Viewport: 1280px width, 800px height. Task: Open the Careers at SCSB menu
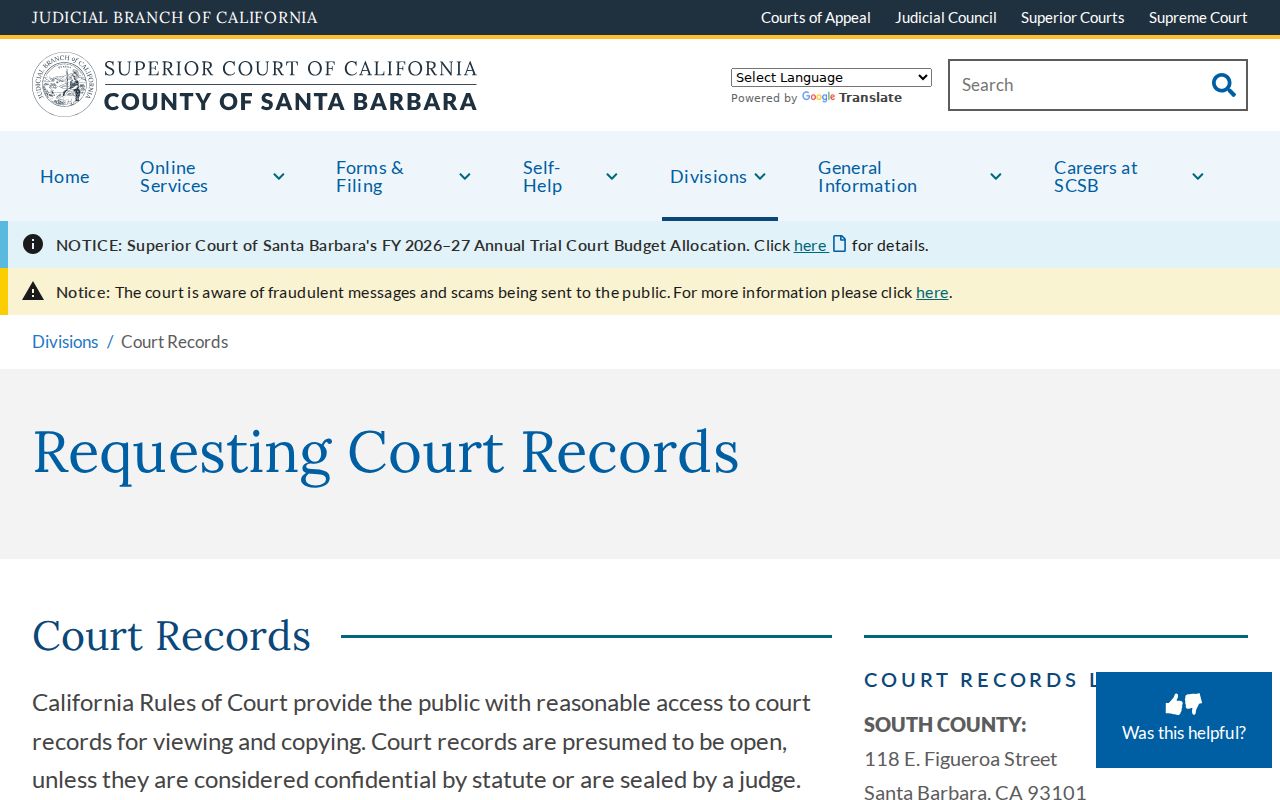1096,177
